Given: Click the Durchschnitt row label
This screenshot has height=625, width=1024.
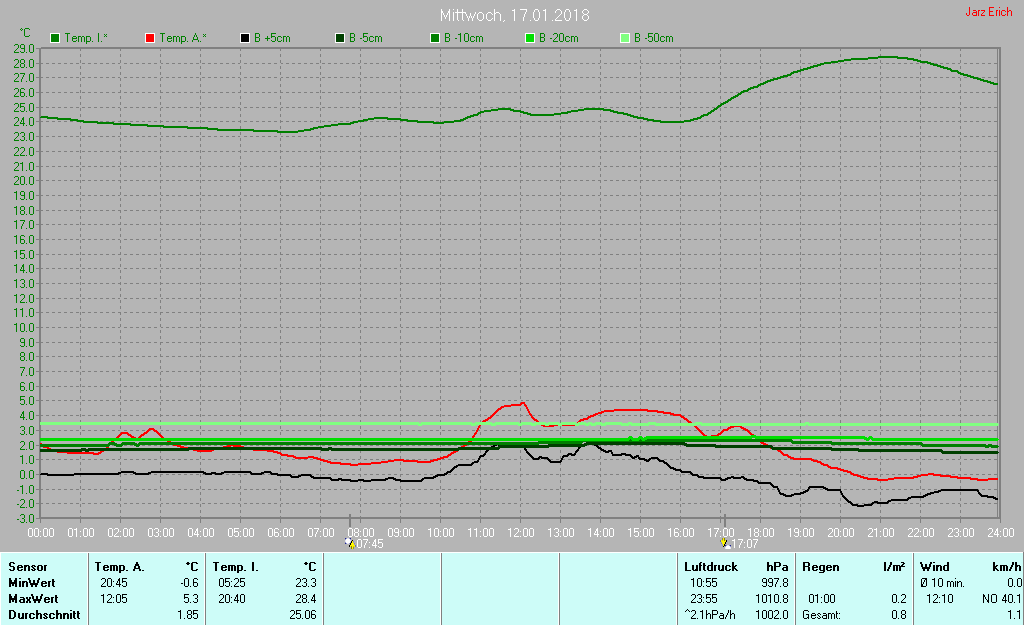Looking at the screenshot, I should [x=44, y=615].
